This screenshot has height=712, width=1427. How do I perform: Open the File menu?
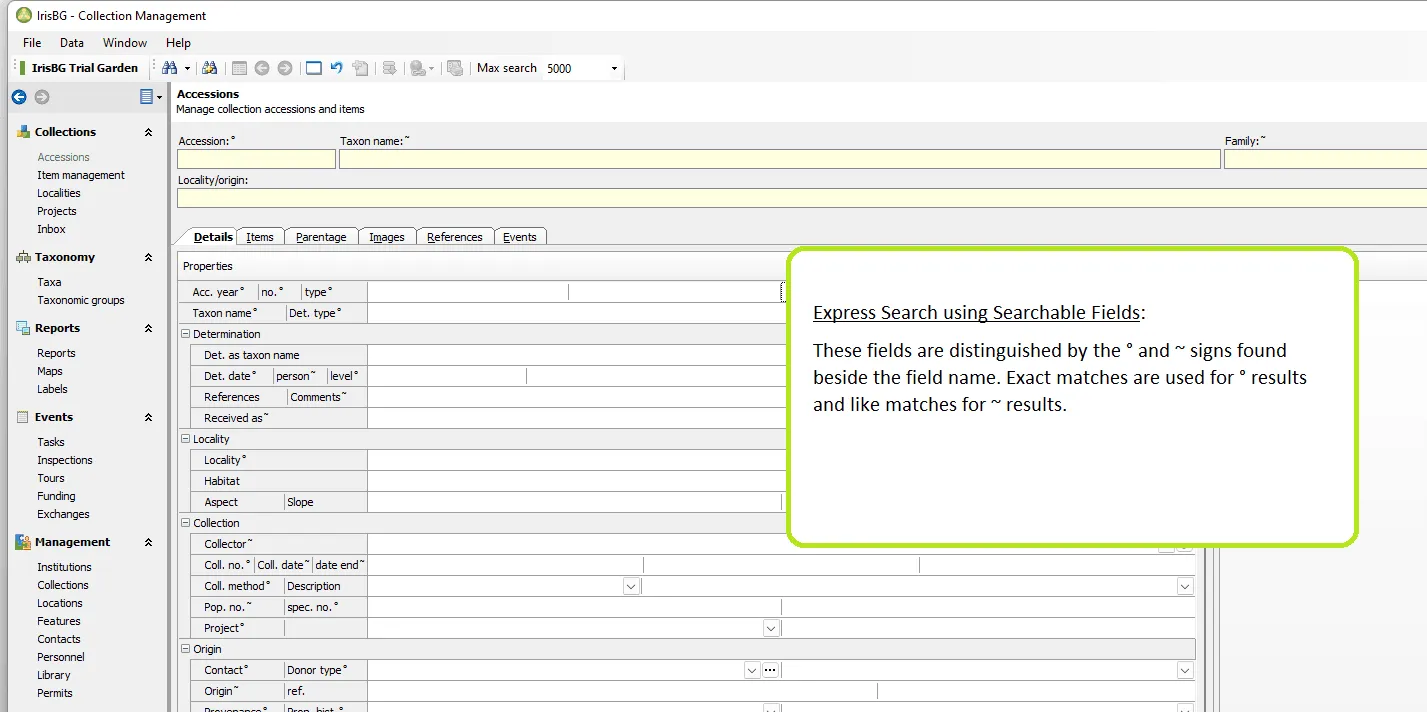[x=32, y=43]
